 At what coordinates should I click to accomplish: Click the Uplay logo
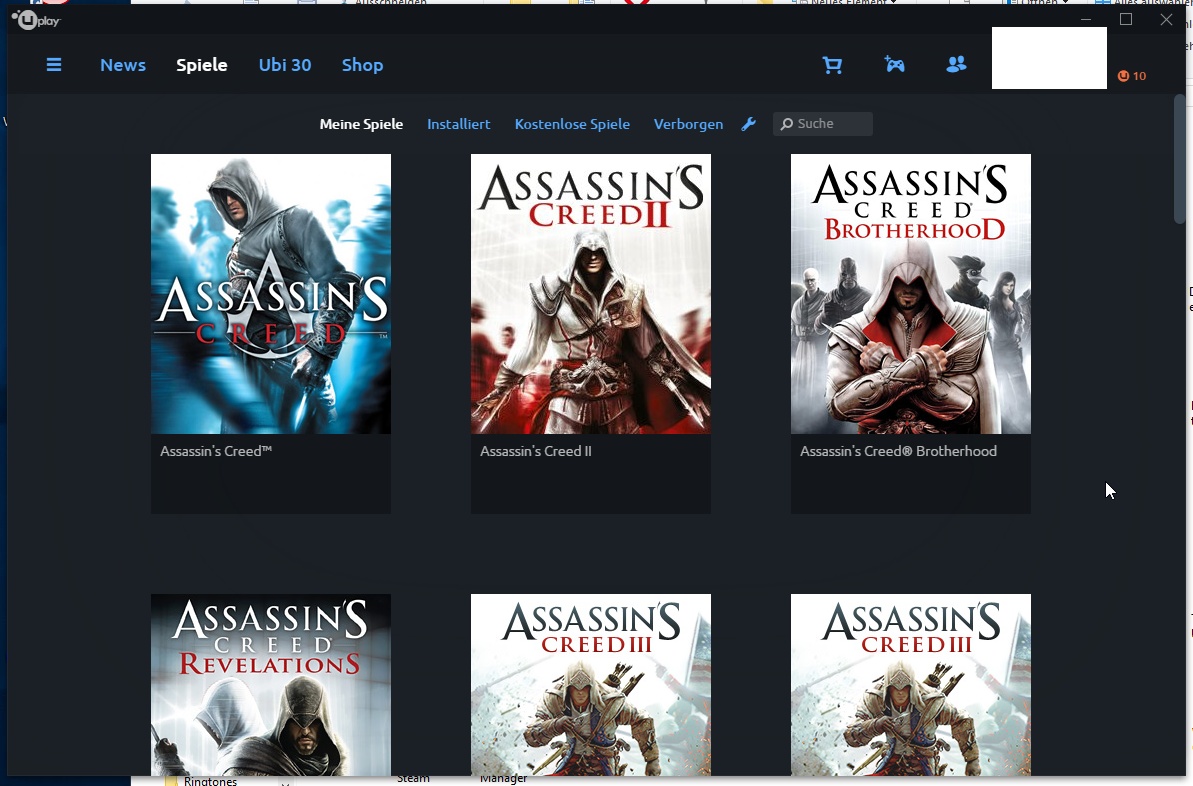36,20
